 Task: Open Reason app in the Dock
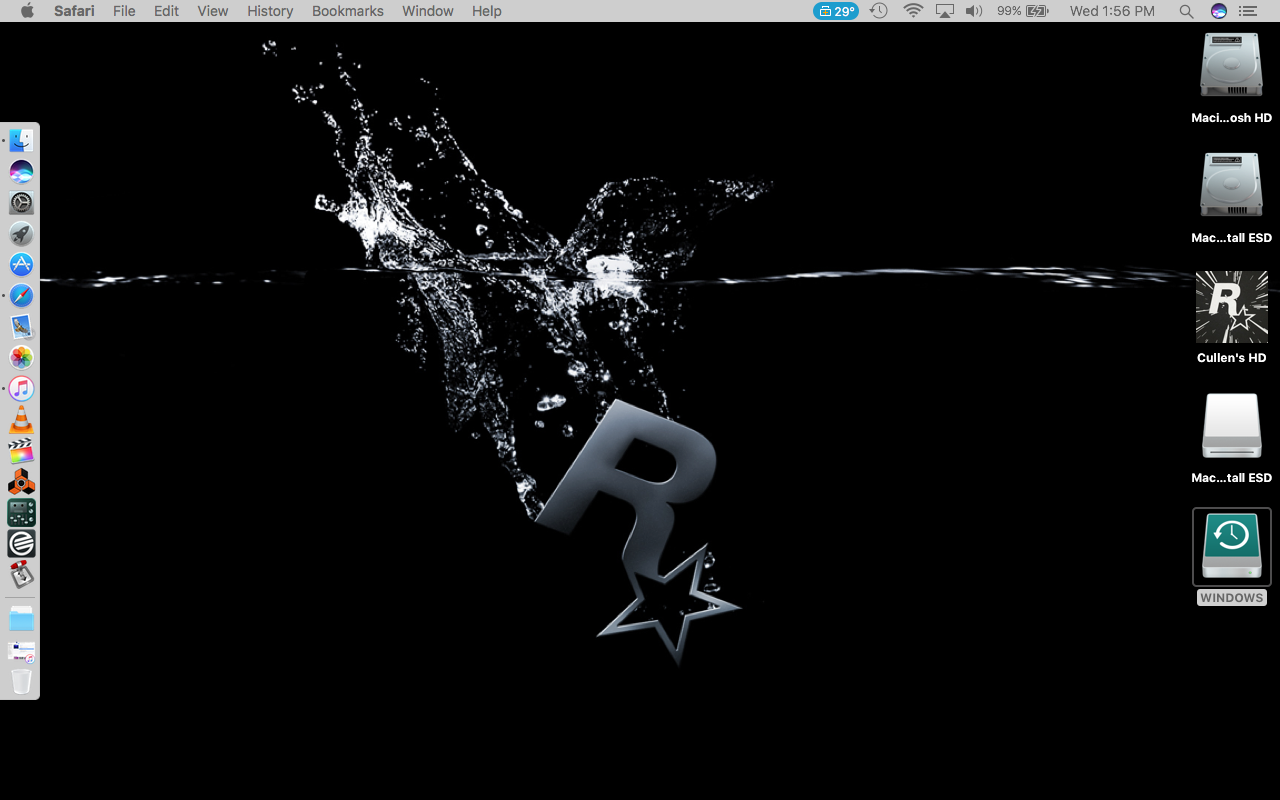21,482
